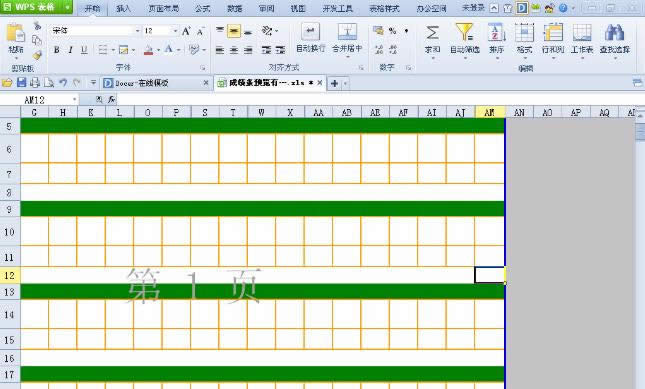
Task: Click the Merge and Center icon
Action: pyautogui.click(x=347, y=32)
